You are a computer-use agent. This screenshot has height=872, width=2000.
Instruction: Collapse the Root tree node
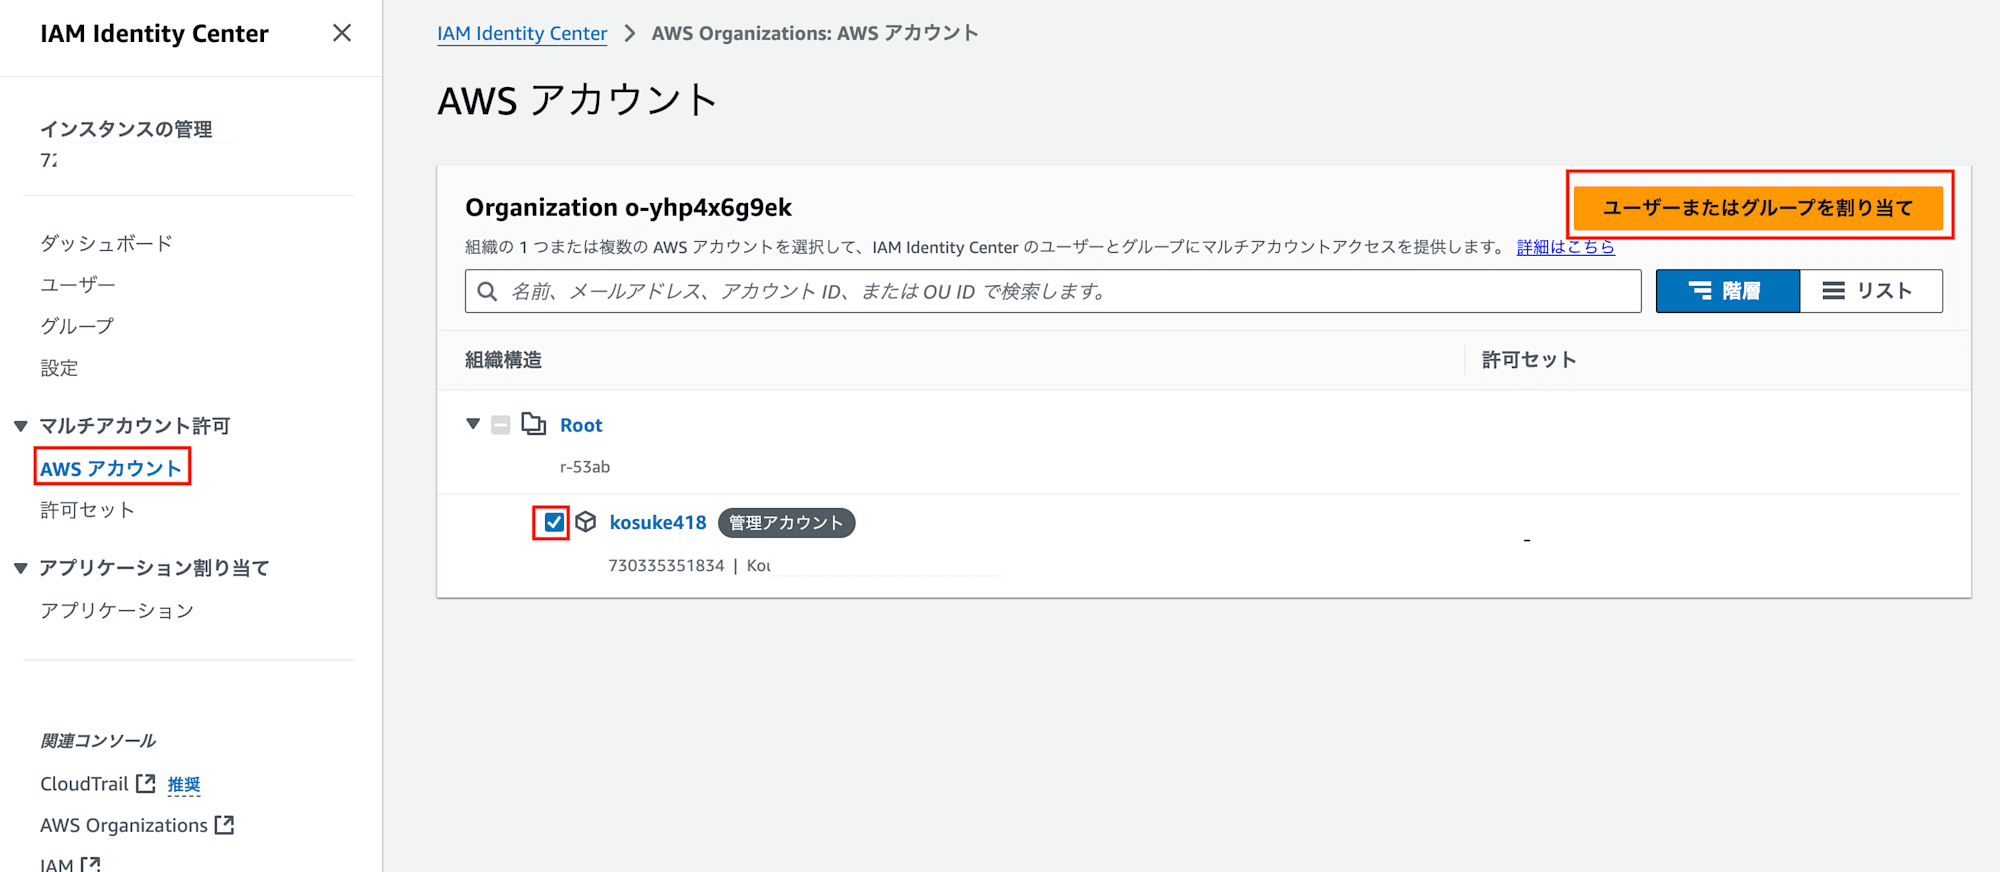pyautogui.click(x=473, y=424)
